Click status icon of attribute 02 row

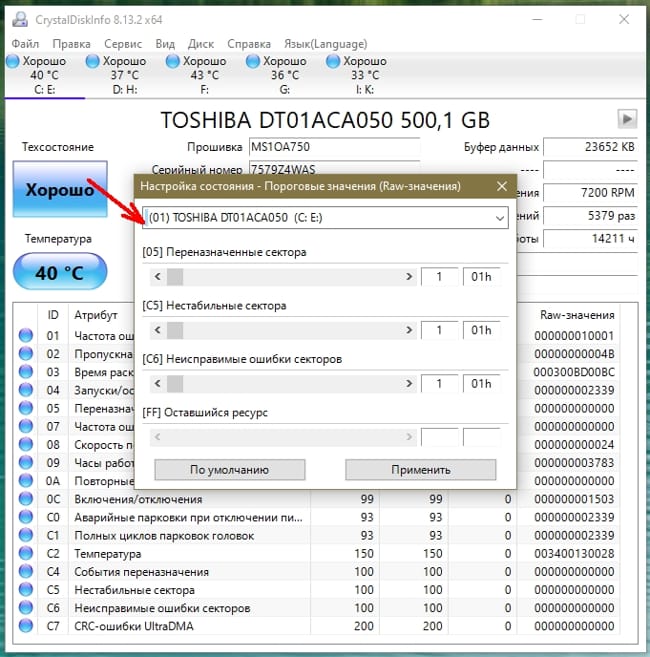[26, 354]
